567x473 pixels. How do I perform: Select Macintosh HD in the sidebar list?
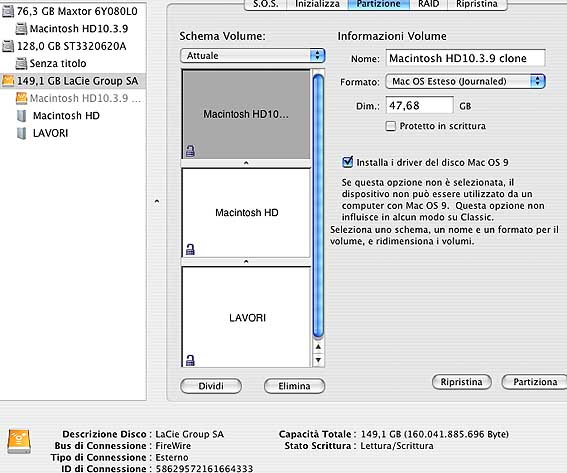coord(73,116)
